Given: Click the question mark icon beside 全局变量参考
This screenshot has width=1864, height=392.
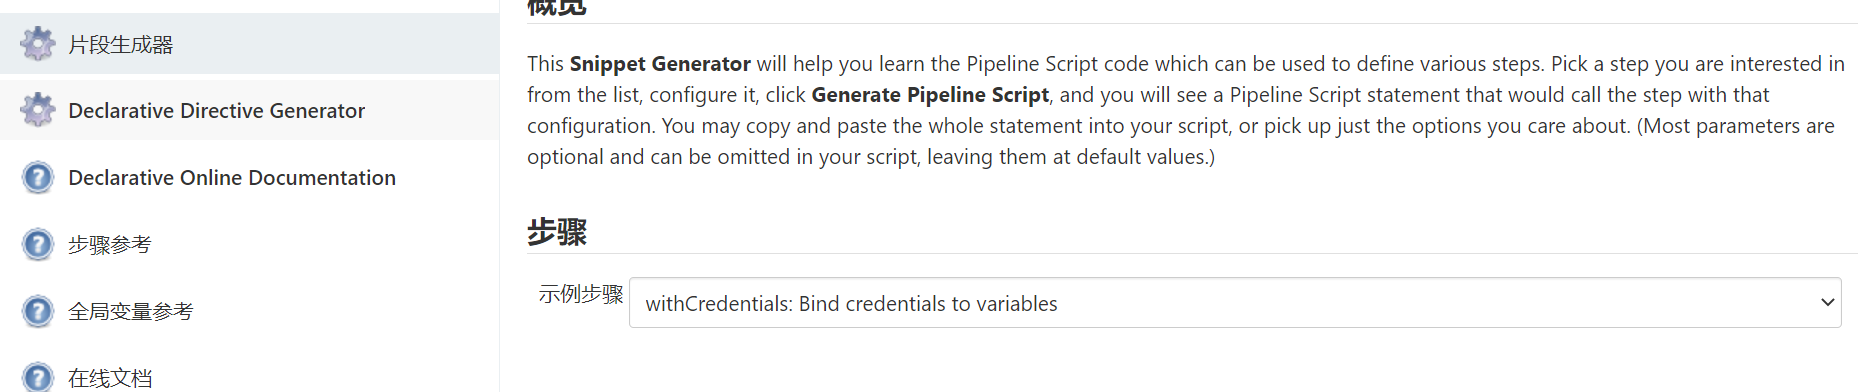Looking at the screenshot, I should [38, 311].
